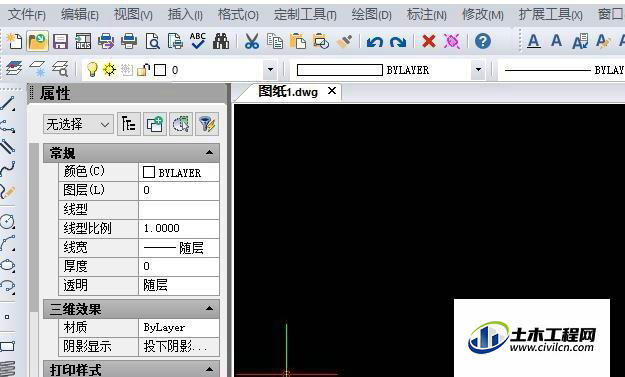The width and height of the screenshot is (625, 377).
Task: Toggle layer freeze sun icon
Action: [109, 70]
